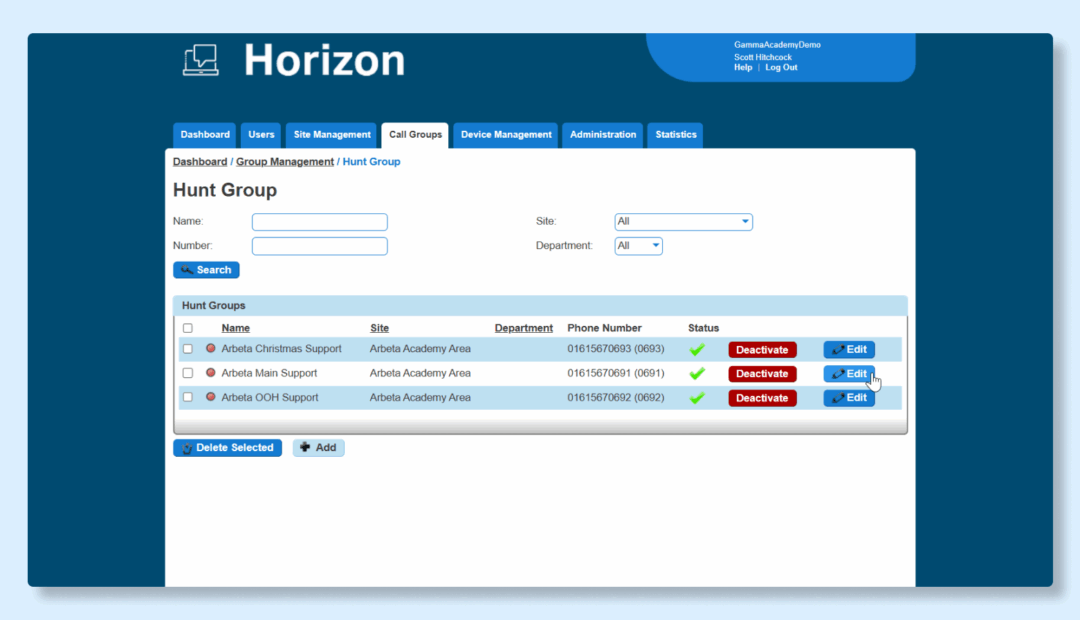Click green checkmark in Arbeta OOH Support row
The width and height of the screenshot is (1080, 620).
(697, 397)
